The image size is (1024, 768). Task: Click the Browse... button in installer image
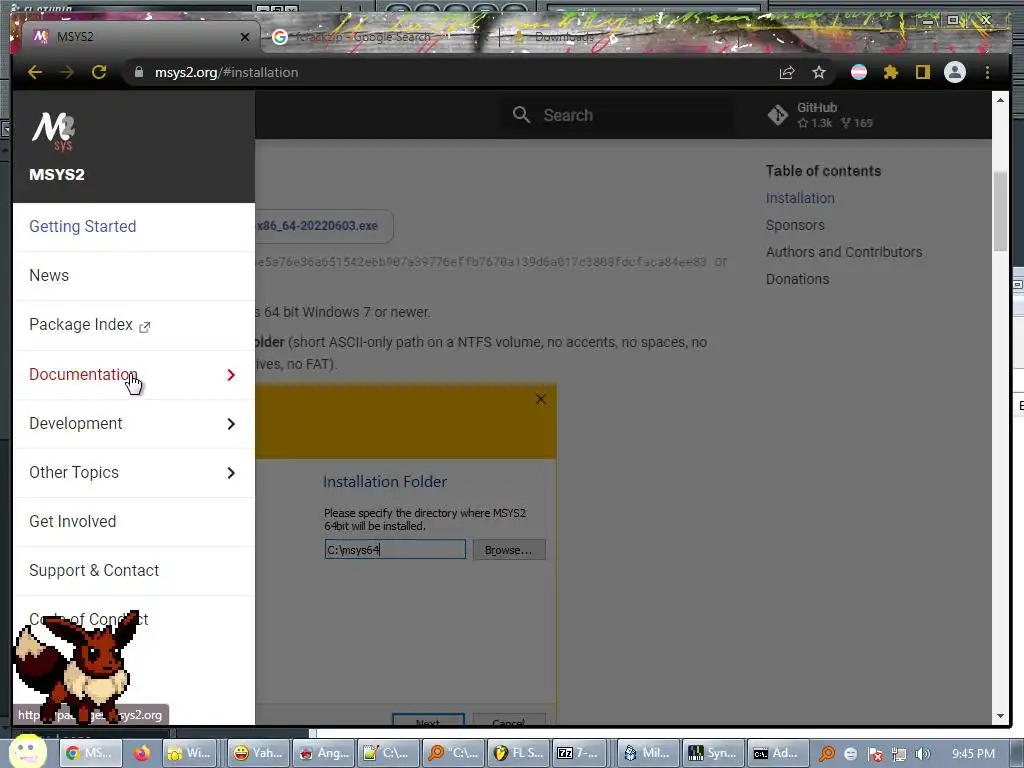pos(509,550)
